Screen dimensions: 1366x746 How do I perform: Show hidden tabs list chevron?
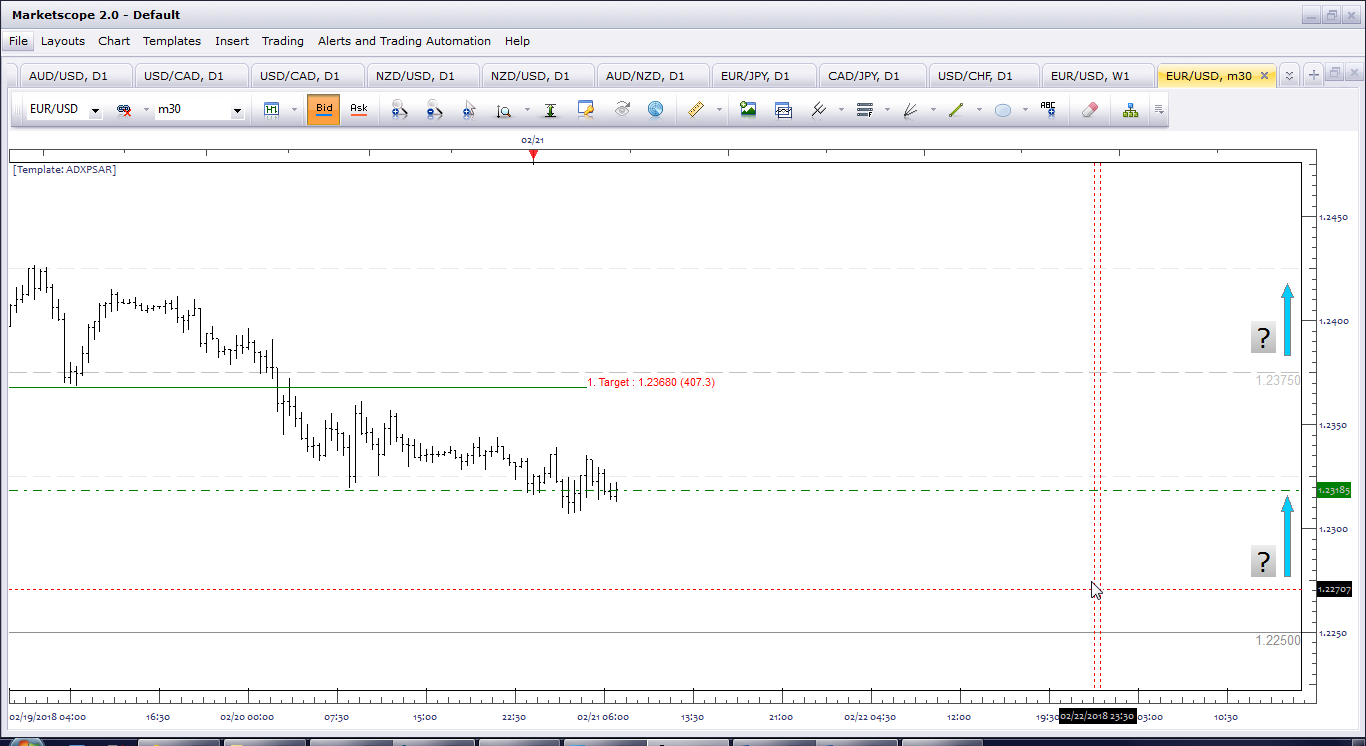click(1290, 75)
